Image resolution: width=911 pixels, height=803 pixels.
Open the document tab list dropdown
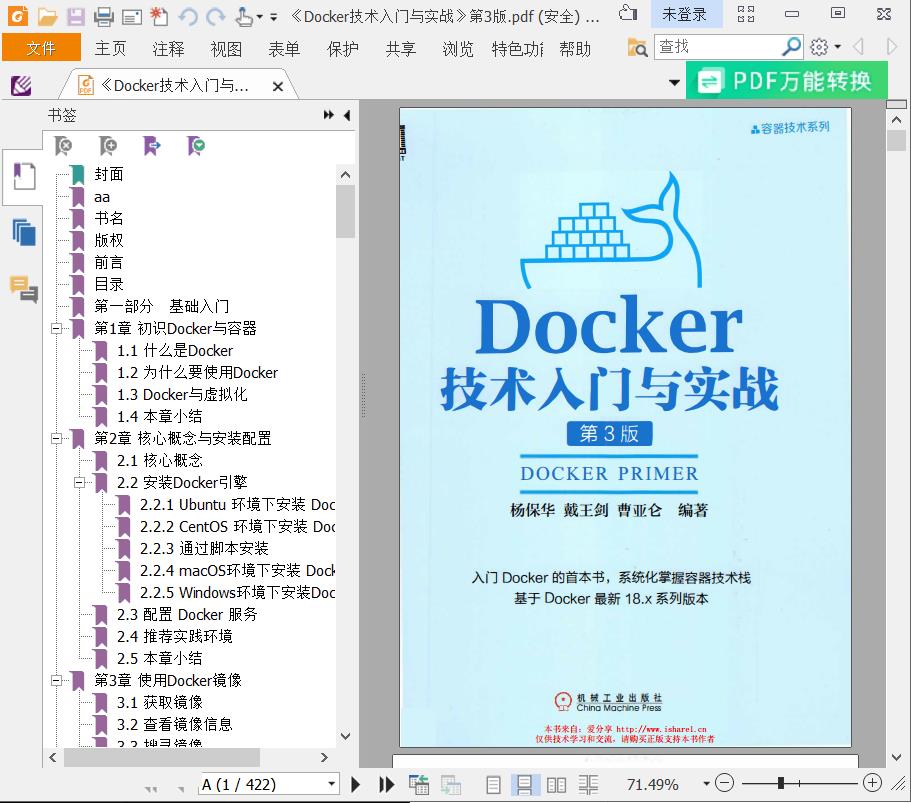[674, 83]
